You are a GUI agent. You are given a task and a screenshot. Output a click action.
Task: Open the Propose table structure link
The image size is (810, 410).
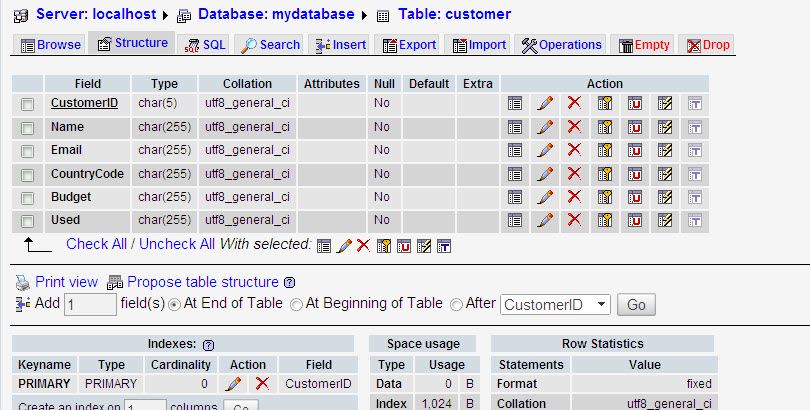(202, 282)
